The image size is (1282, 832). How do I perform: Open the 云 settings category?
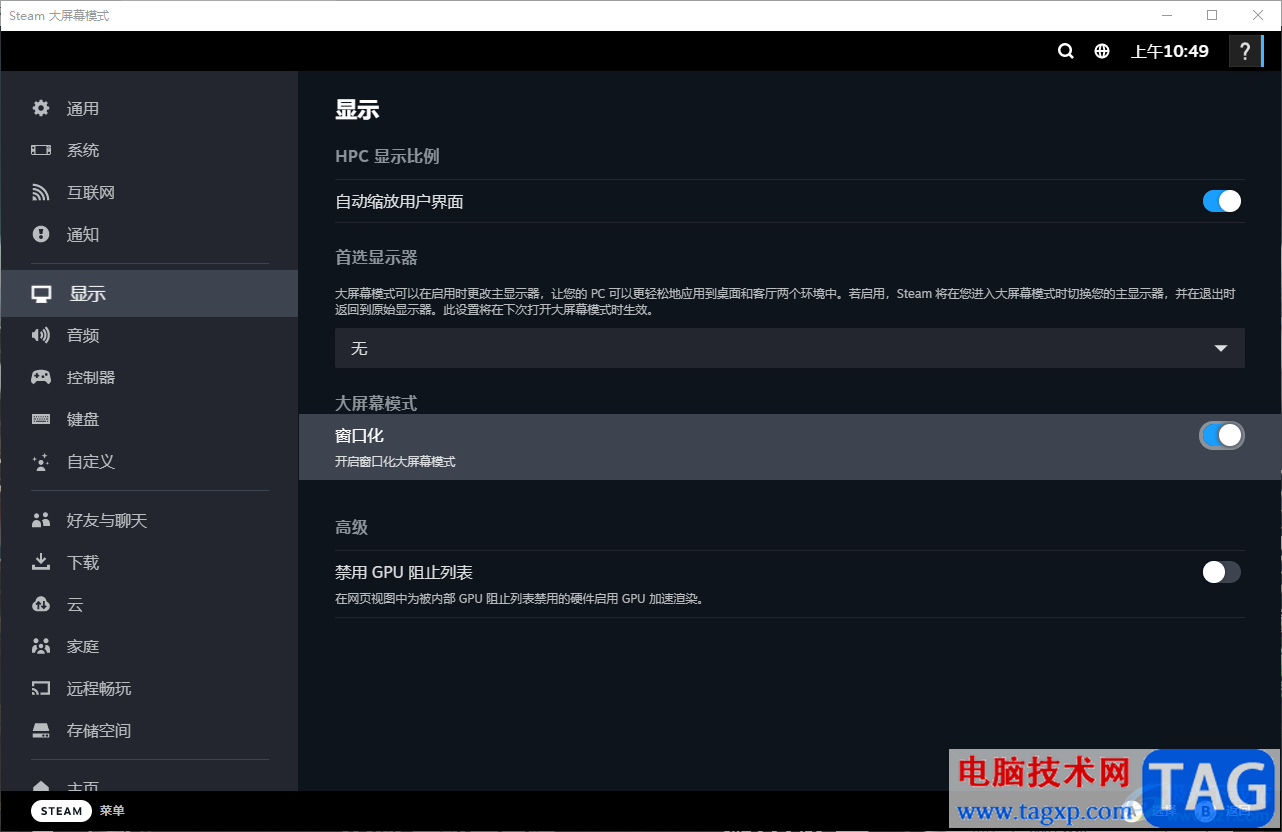tap(149, 604)
